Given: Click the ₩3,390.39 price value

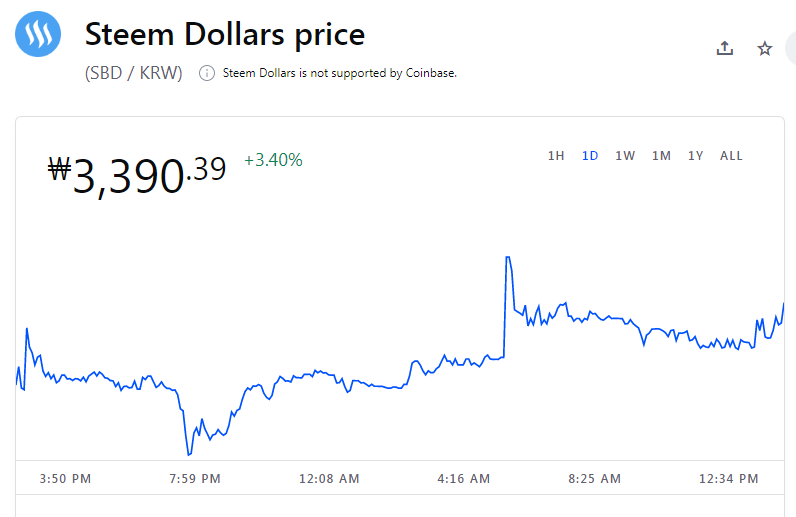Looking at the screenshot, I should click(137, 175).
